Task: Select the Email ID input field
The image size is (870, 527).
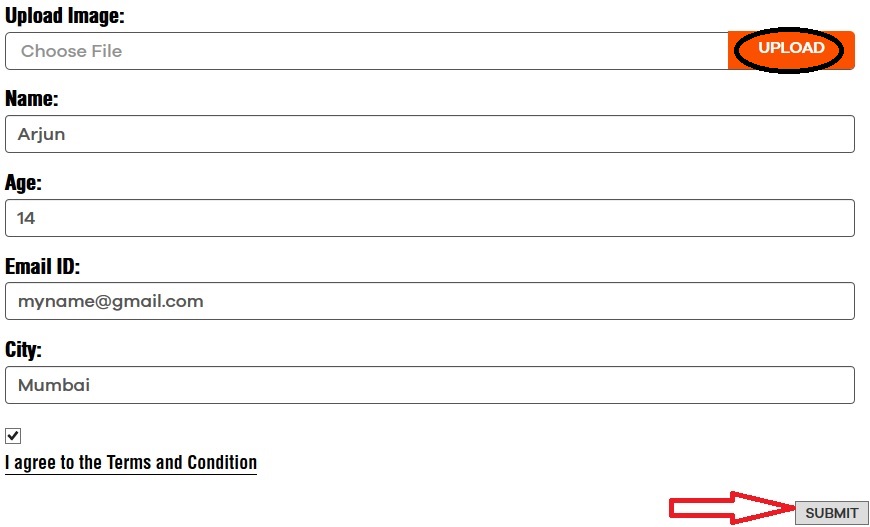Action: click(430, 301)
